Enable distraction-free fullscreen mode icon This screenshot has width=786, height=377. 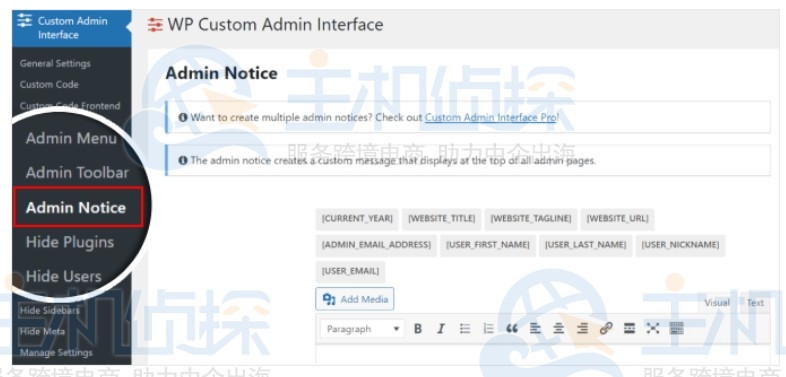[x=652, y=329]
